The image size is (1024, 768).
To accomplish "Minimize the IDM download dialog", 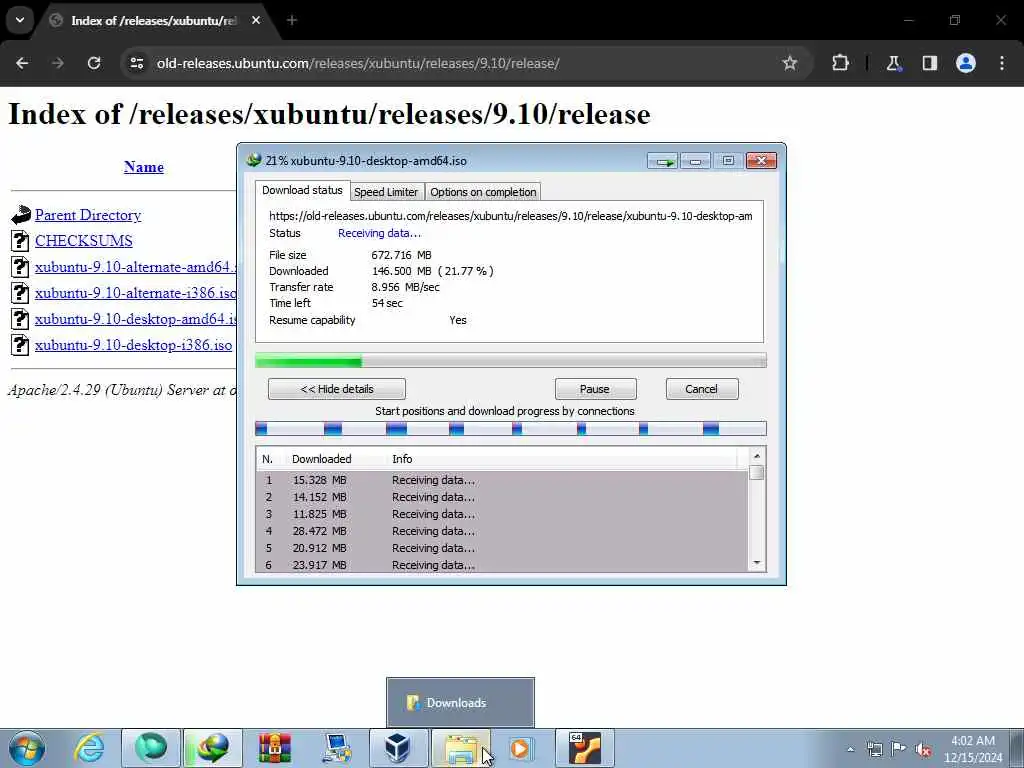I will (x=696, y=161).
